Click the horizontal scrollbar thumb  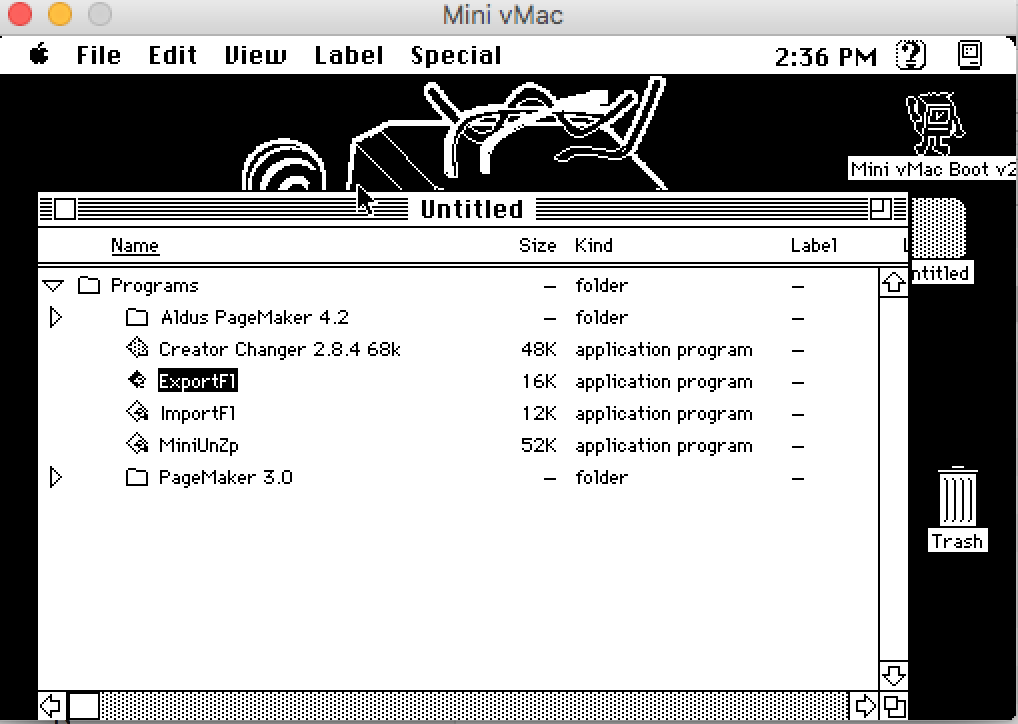point(84,706)
